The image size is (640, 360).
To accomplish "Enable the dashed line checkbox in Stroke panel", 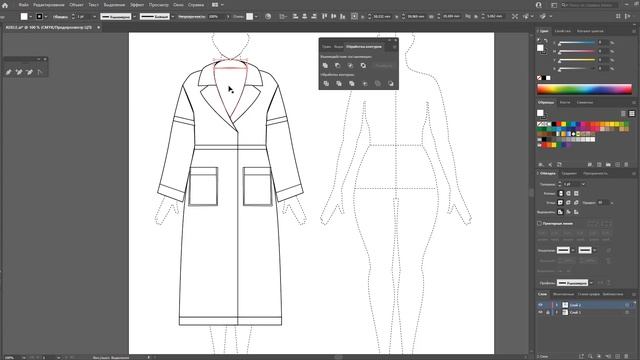I will [539, 224].
